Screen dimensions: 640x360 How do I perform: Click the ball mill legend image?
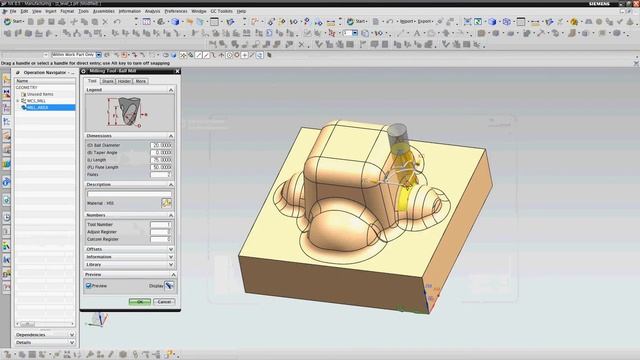[x=129, y=112]
